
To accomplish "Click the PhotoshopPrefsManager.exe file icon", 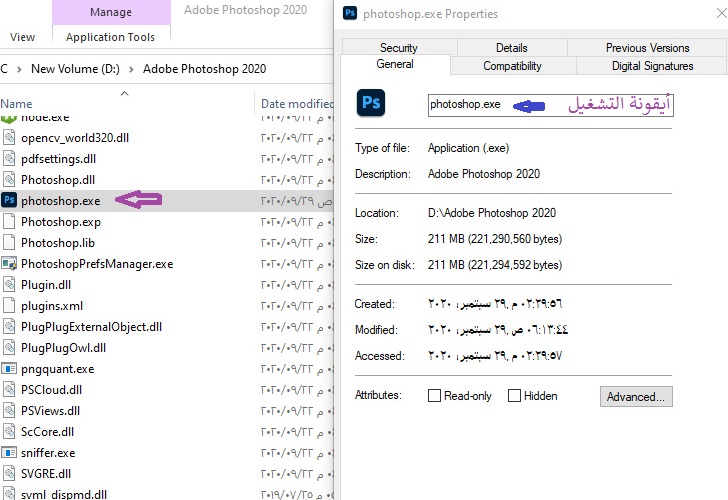I will [x=9, y=264].
